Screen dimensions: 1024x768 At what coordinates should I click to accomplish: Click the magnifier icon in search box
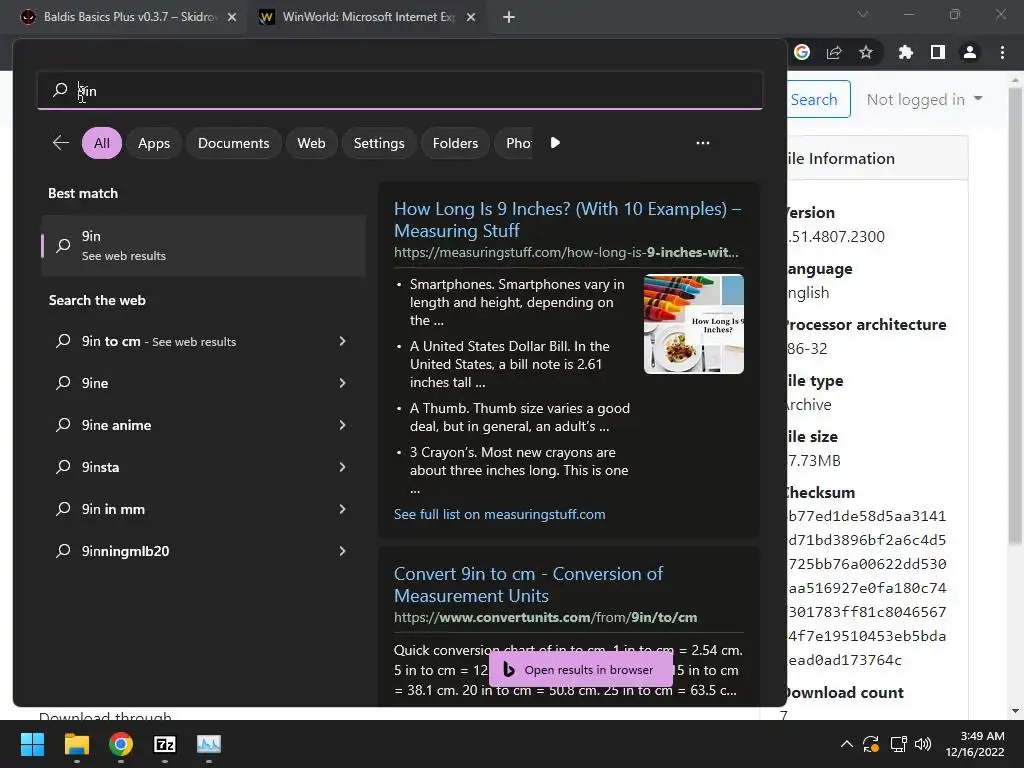[60, 89]
